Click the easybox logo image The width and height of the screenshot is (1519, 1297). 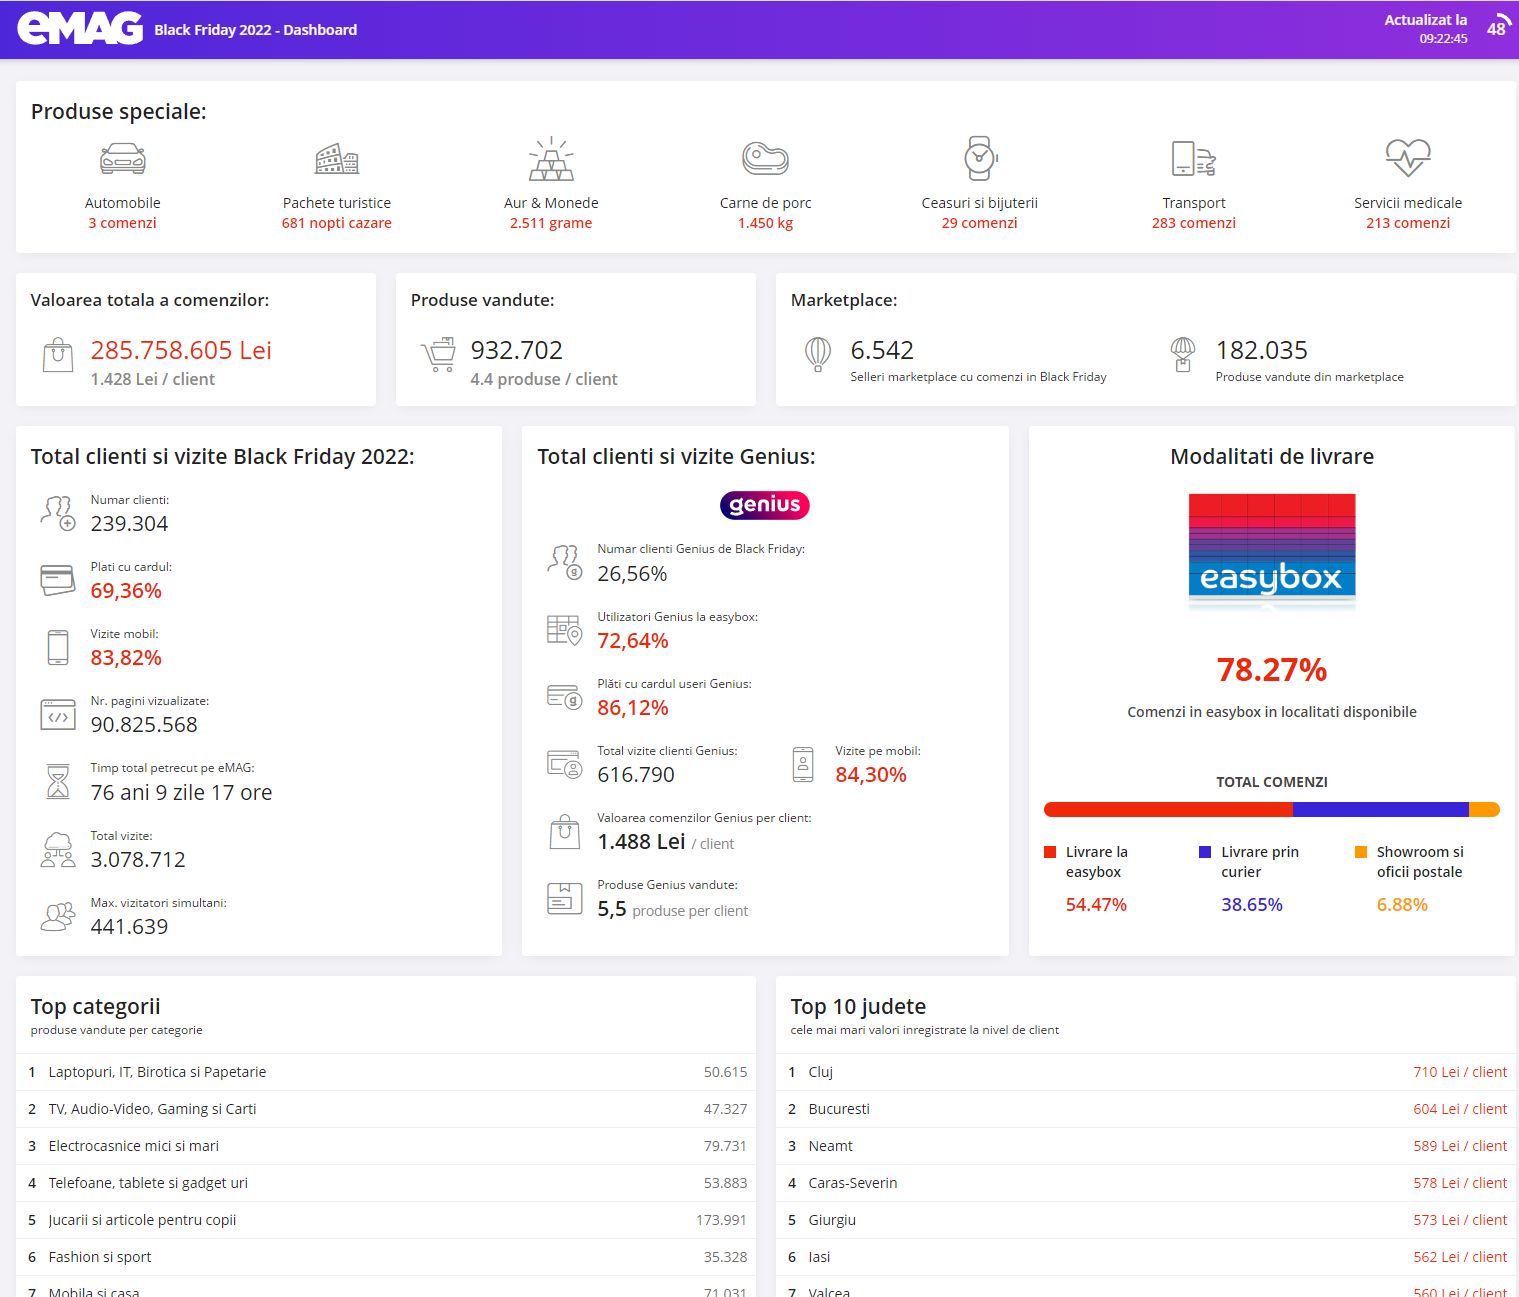pyautogui.click(x=1272, y=551)
